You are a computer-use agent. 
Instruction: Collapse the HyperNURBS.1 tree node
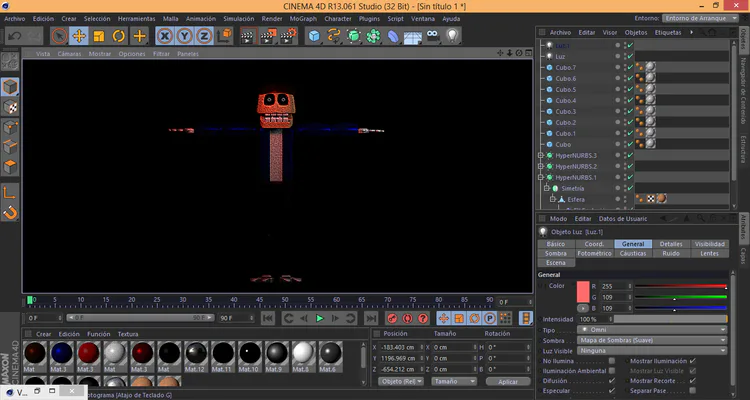(x=541, y=178)
